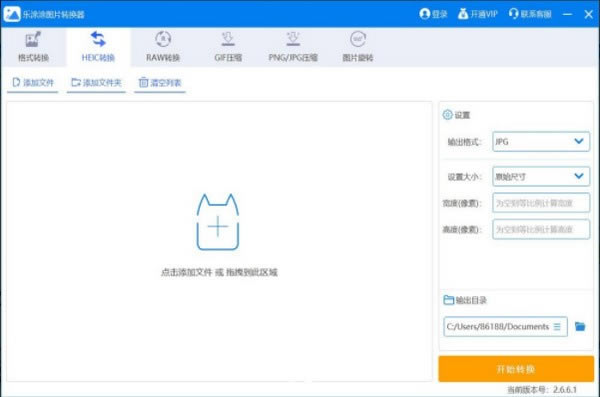Open the 格式转换 format conversion tab
Viewport: 600px width, 397px height.
point(33,47)
